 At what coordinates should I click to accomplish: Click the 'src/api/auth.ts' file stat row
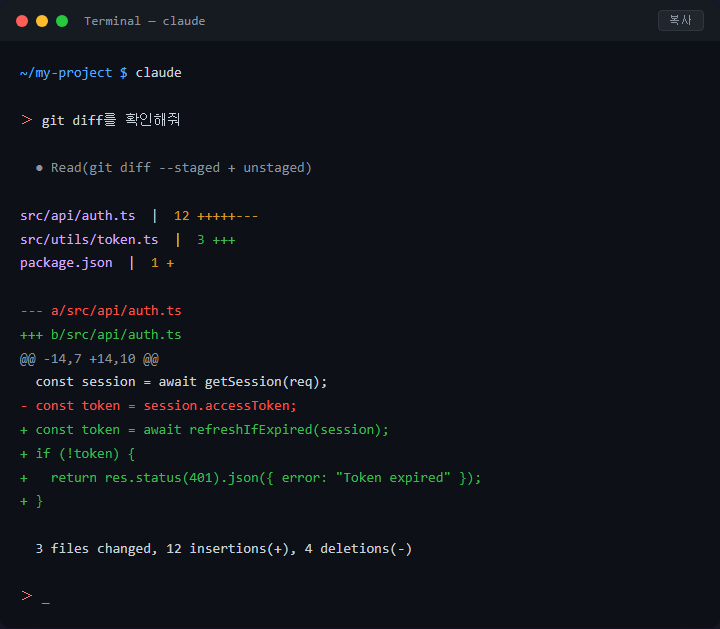pos(139,215)
